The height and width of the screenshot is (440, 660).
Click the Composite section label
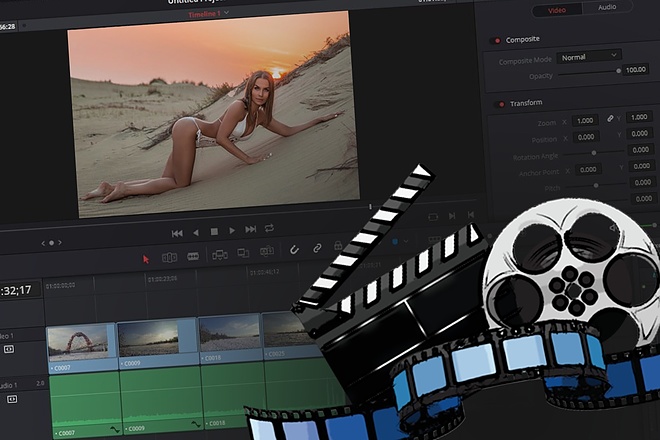point(522,39)
